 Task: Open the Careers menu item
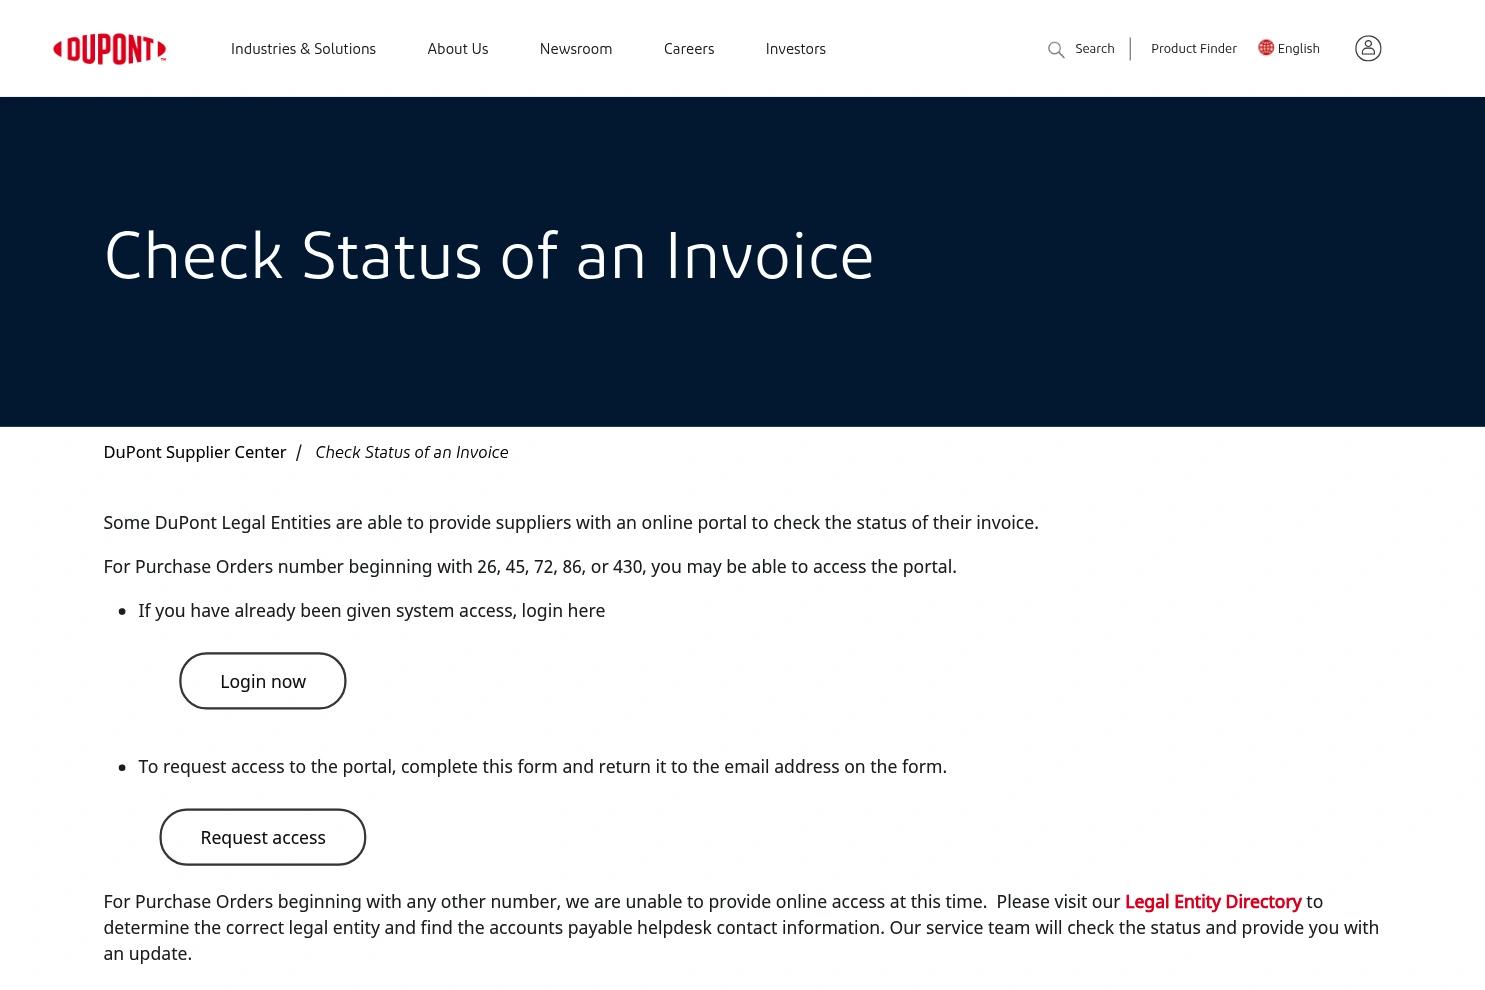(x=689, y=48)
